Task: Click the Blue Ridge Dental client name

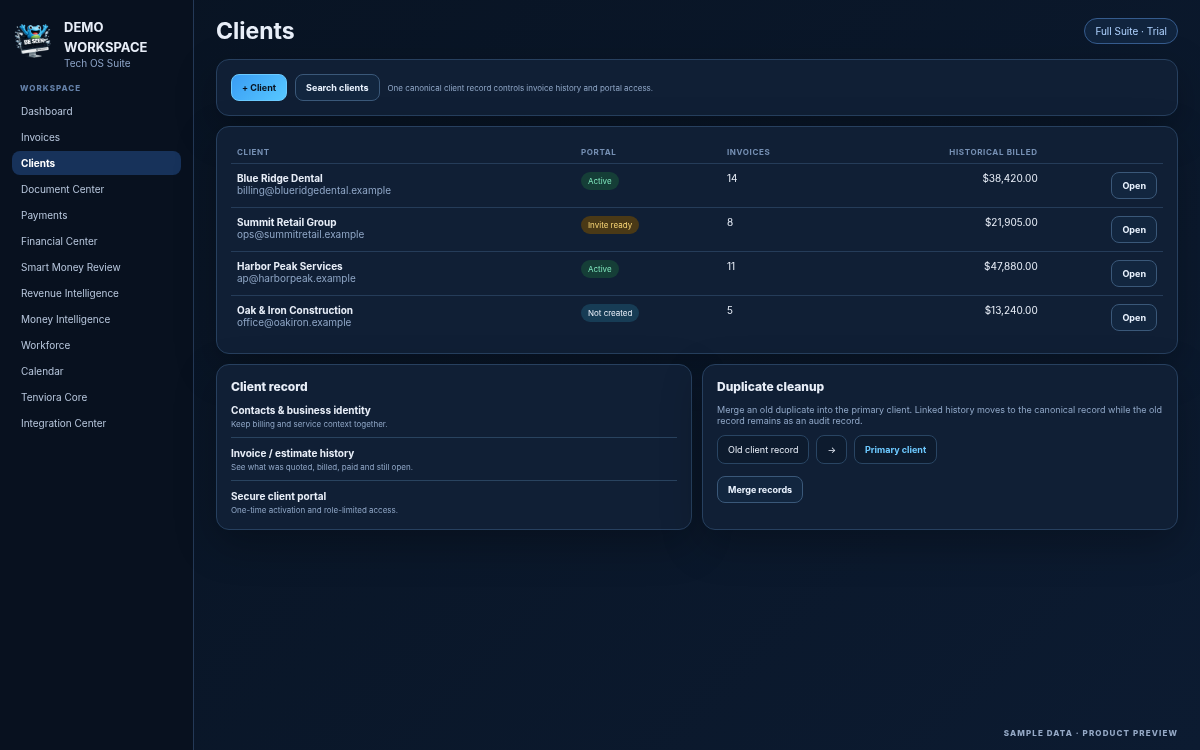Action: pos(280,178)
